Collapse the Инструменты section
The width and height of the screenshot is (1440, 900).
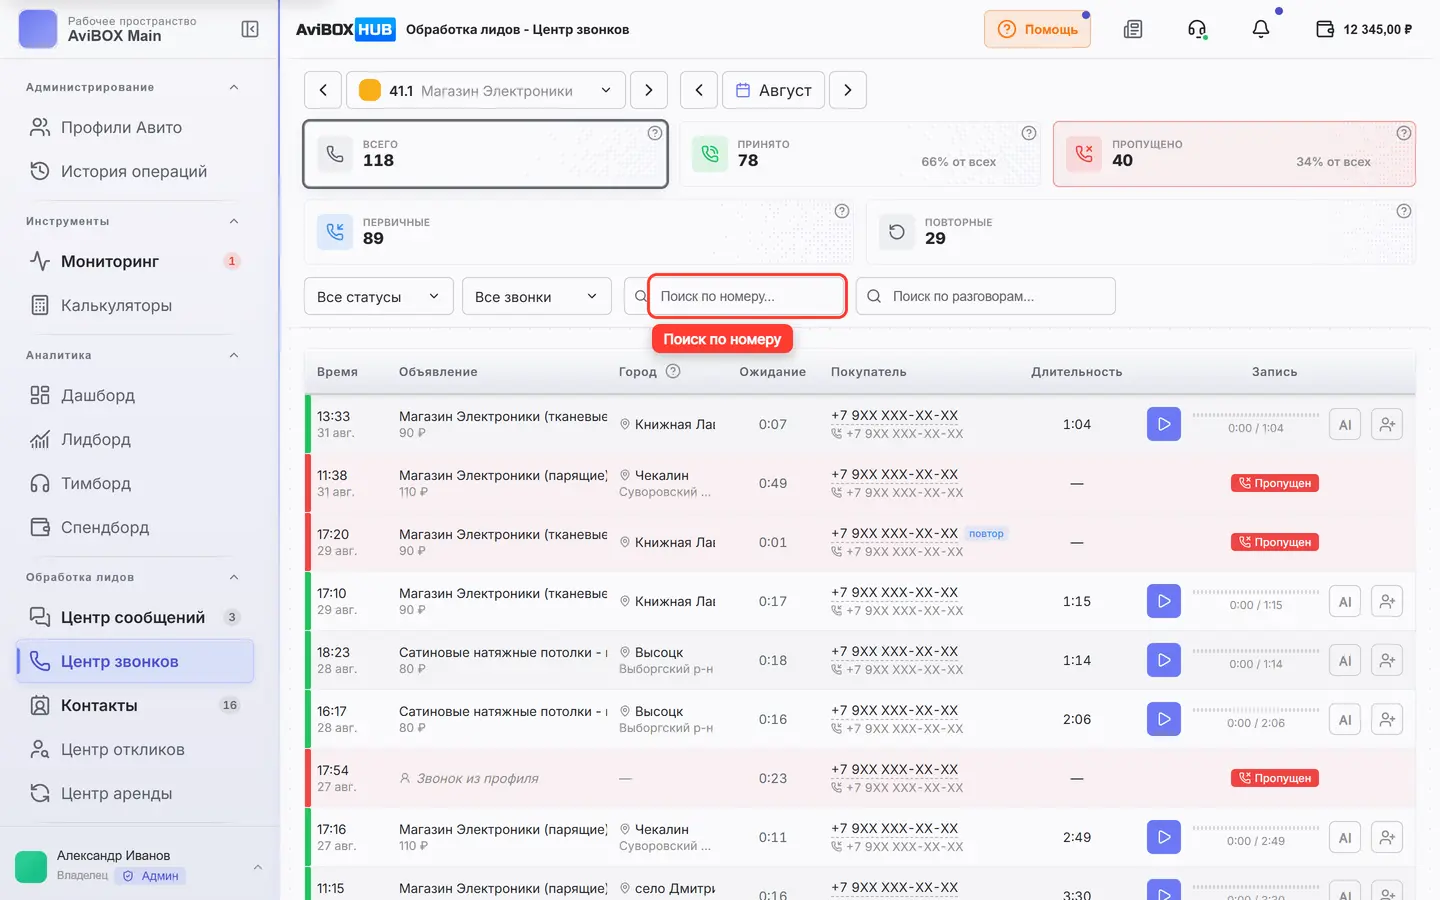[x=234, y=221]
